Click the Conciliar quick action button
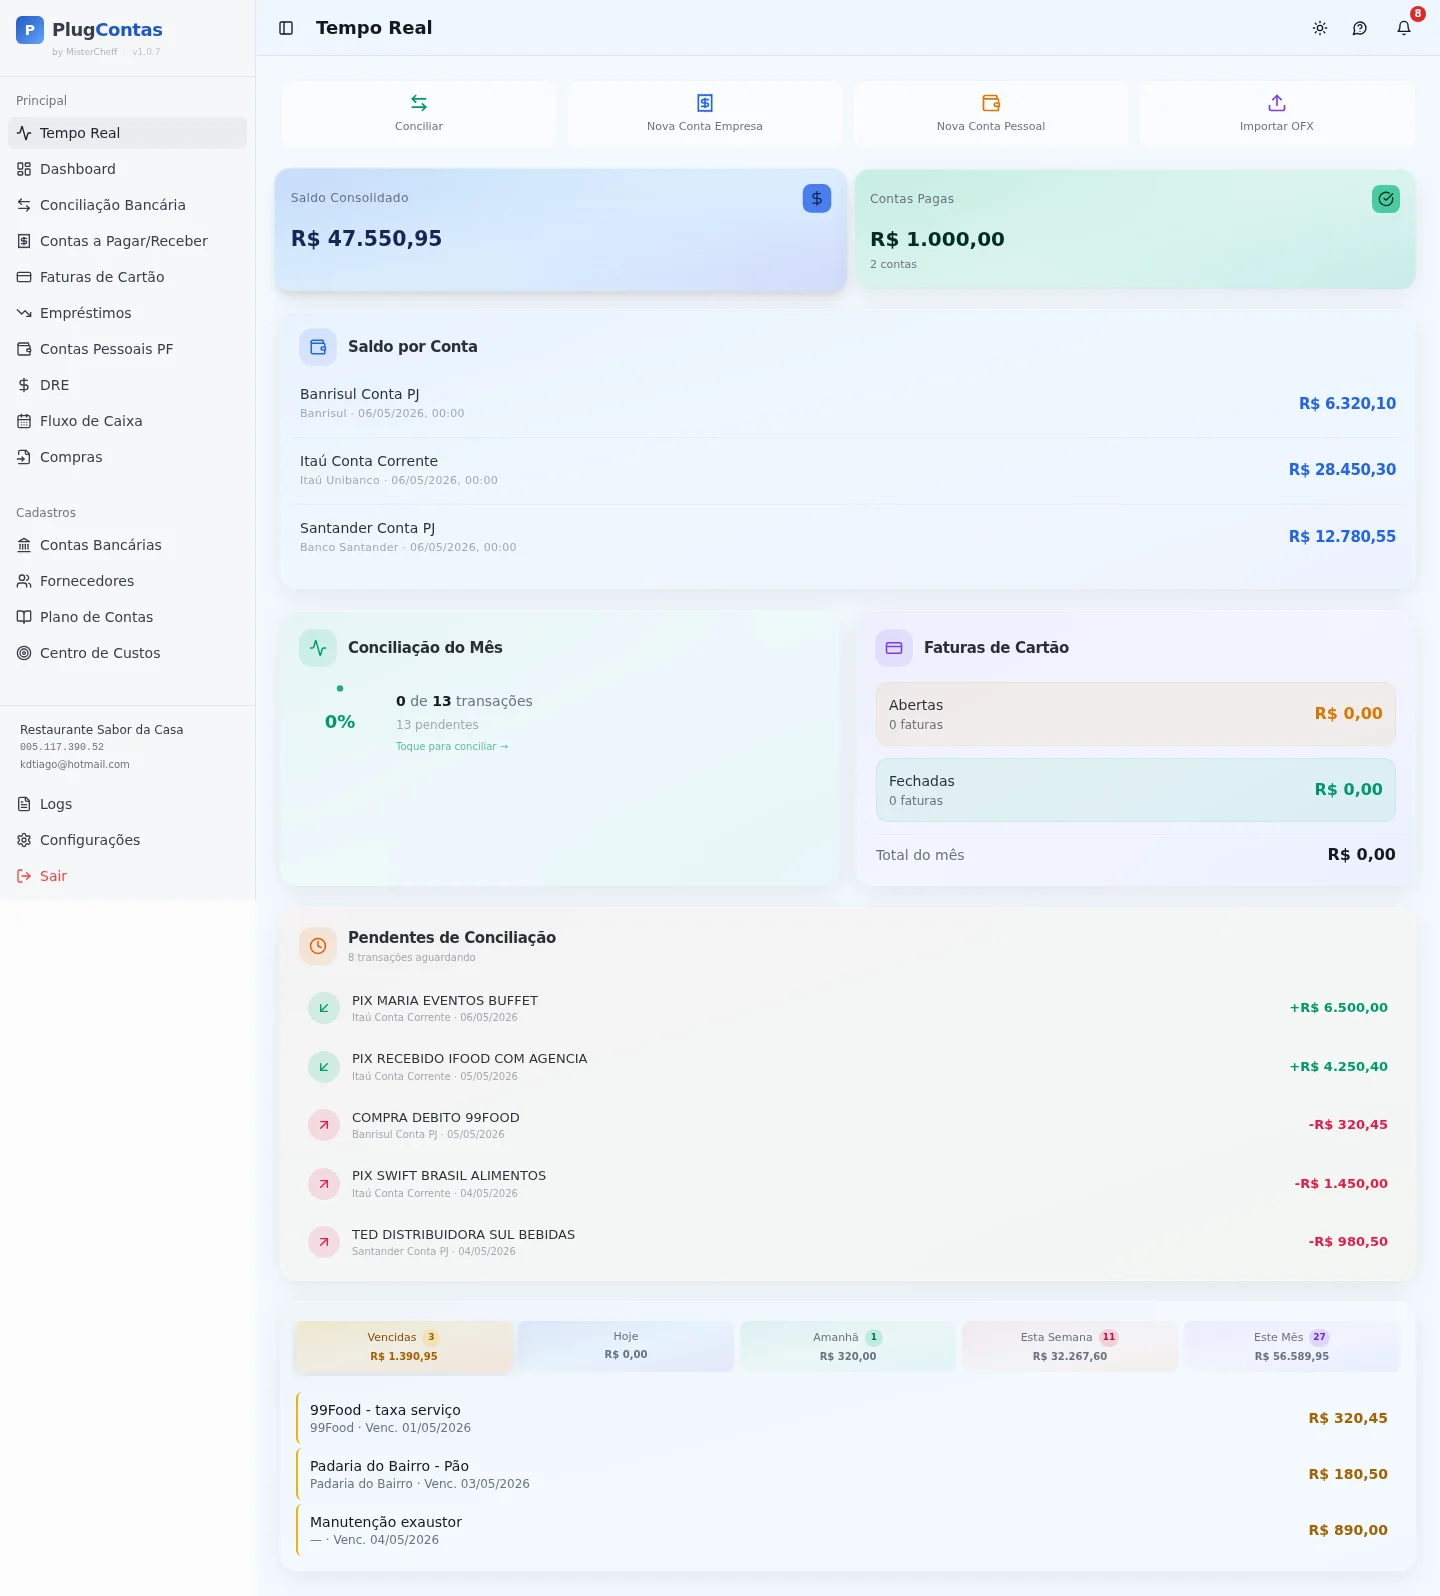 coord(419,114)
